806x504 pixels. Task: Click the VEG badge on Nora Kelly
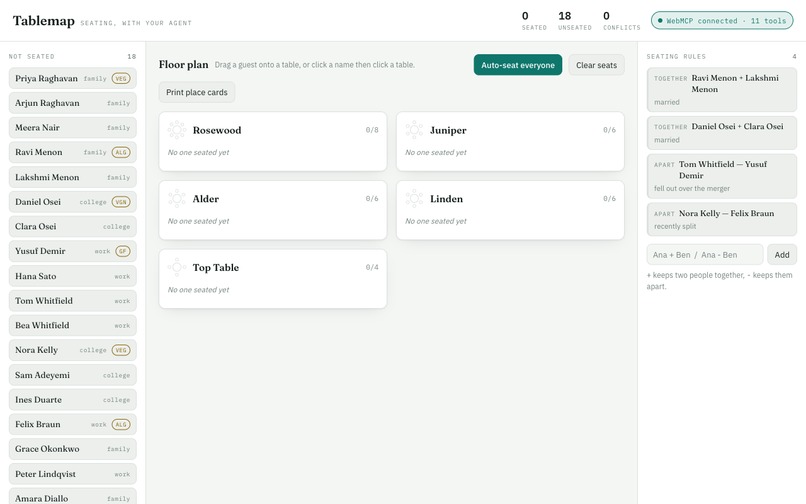point(121,350)
